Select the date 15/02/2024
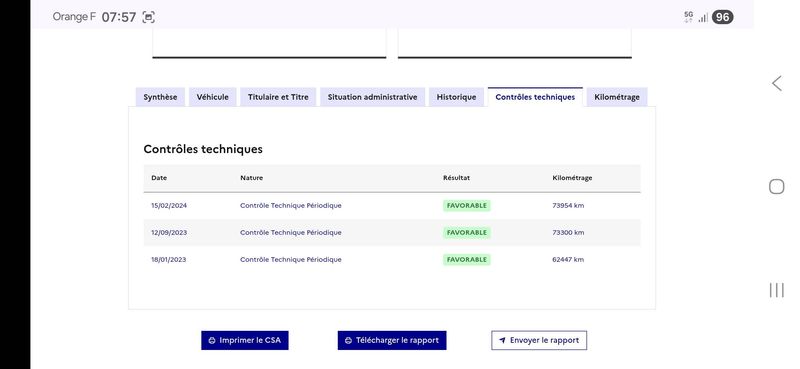 click(169, 206)
